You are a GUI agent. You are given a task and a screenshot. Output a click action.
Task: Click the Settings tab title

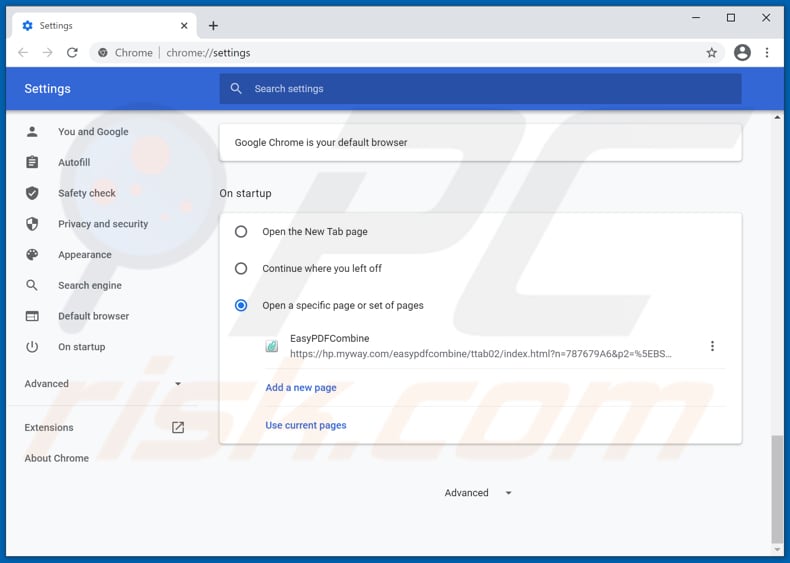tap(56, 25)
